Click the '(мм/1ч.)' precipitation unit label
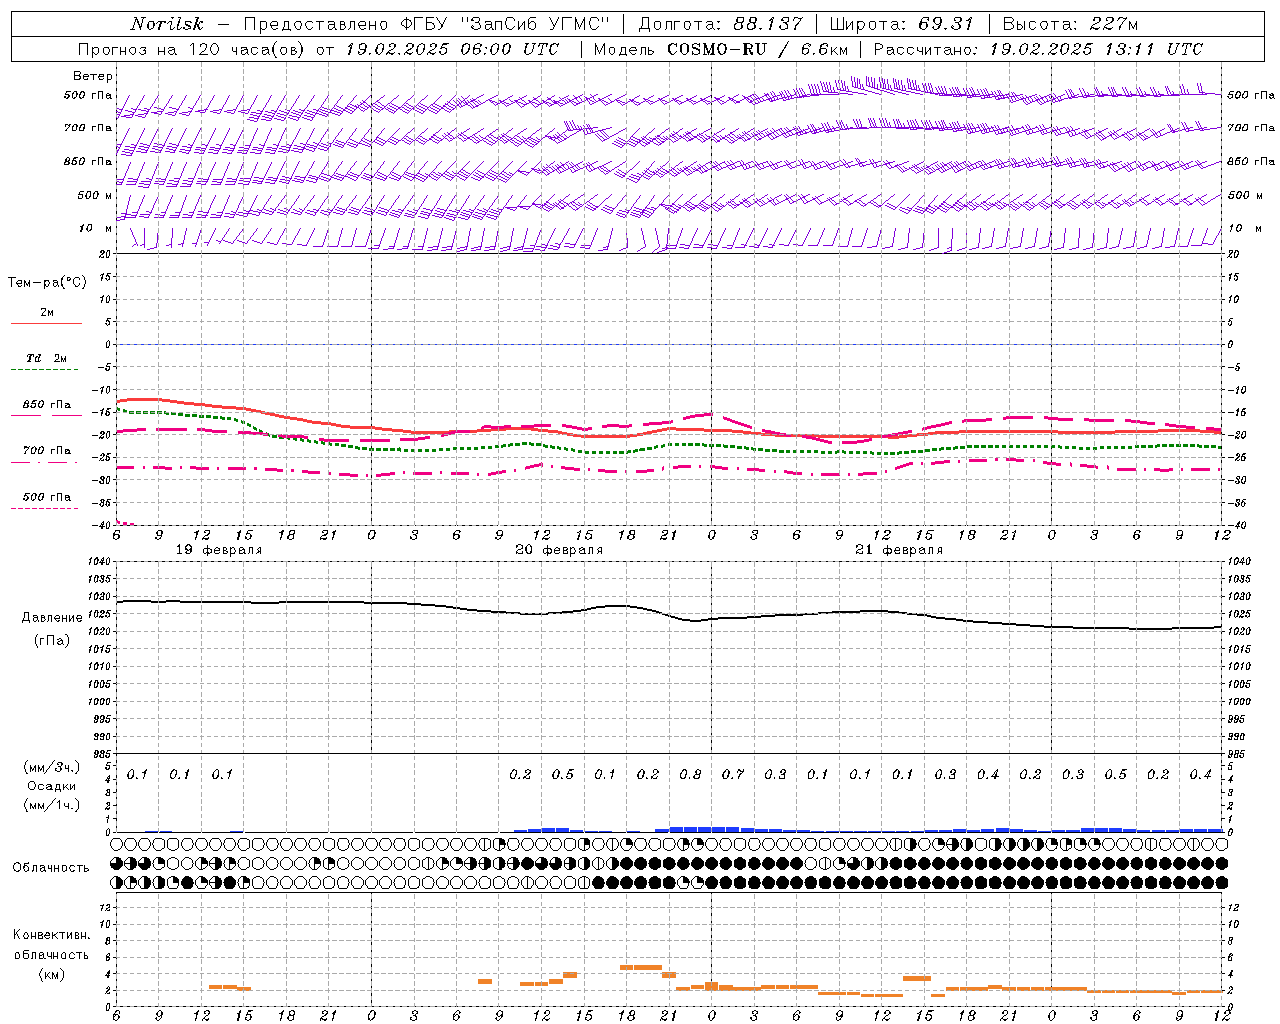The height and width of the screenshot is (1024, 1280). (x=52, y=805)
